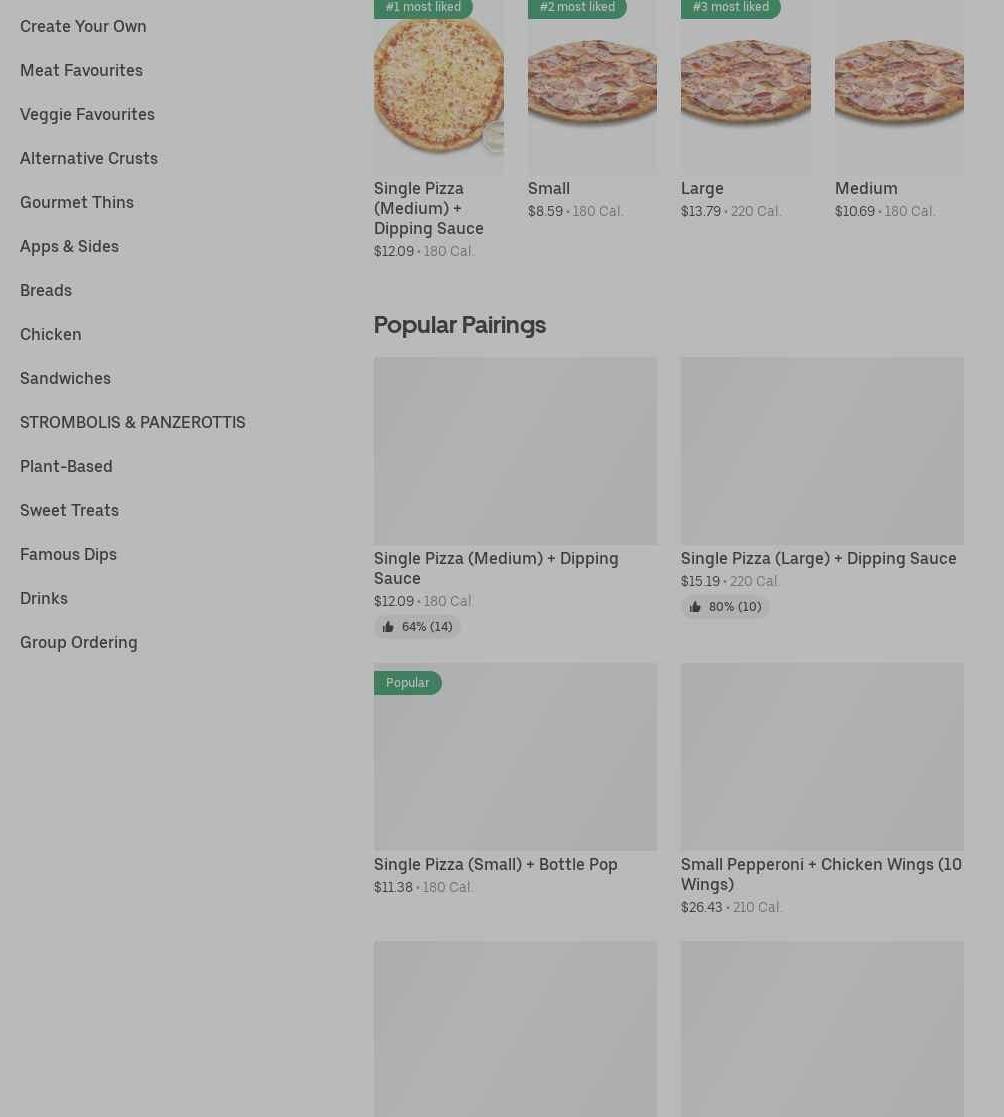The image size is (1004, 1117).
Task: Open Single Pizza (Large) + Dipping Sauce pairing
Action: (822, 452)
